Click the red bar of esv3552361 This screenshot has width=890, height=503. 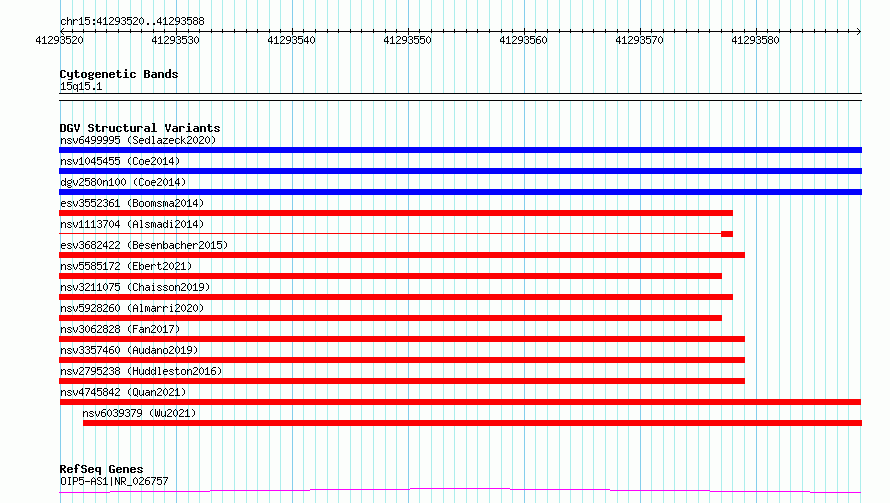(x=396, y=213)
